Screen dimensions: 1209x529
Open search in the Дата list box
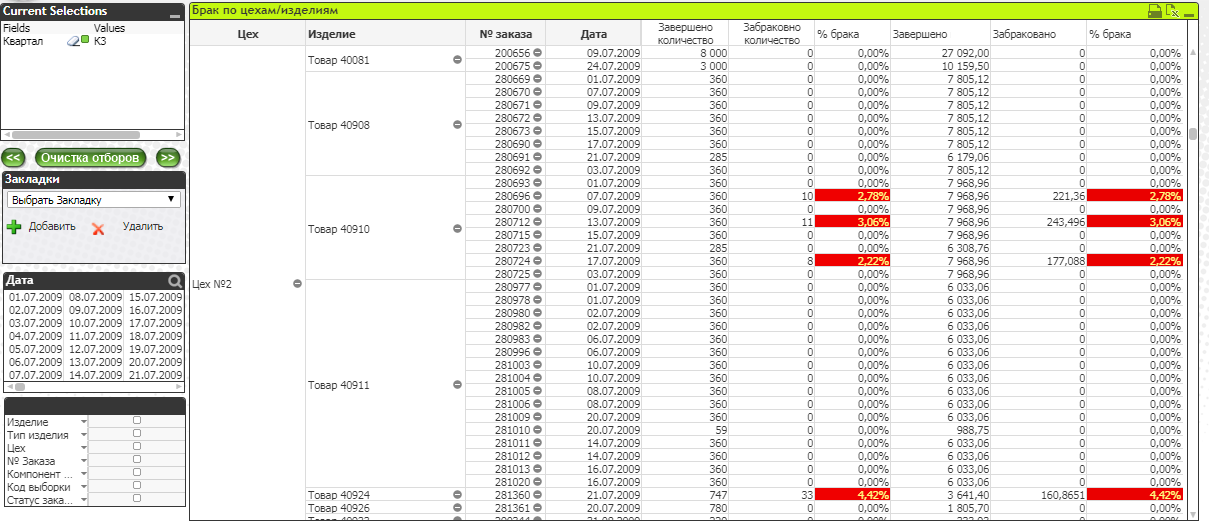176,281
